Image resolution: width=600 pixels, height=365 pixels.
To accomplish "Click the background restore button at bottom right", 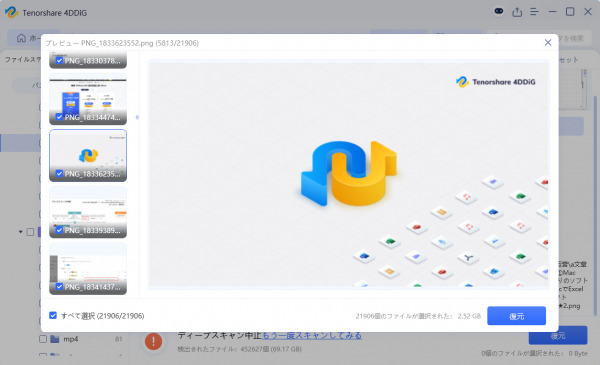I will coord(558,336).
